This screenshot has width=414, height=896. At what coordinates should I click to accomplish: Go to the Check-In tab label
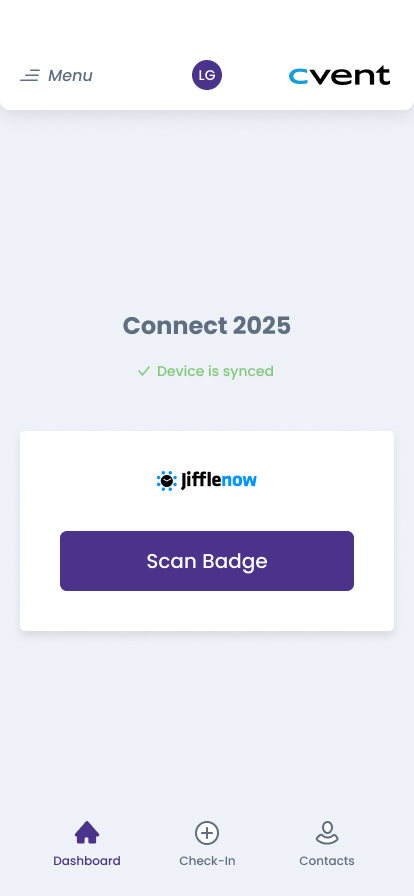pyautogui.click(x=207, y=861)
